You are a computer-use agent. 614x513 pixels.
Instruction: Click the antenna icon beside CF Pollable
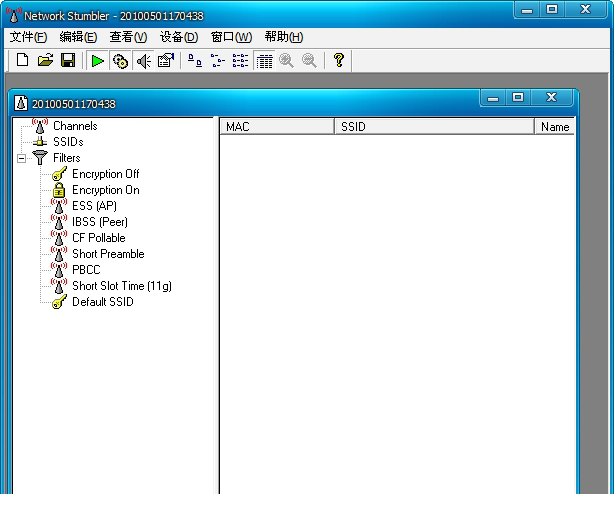click(59, 238)
